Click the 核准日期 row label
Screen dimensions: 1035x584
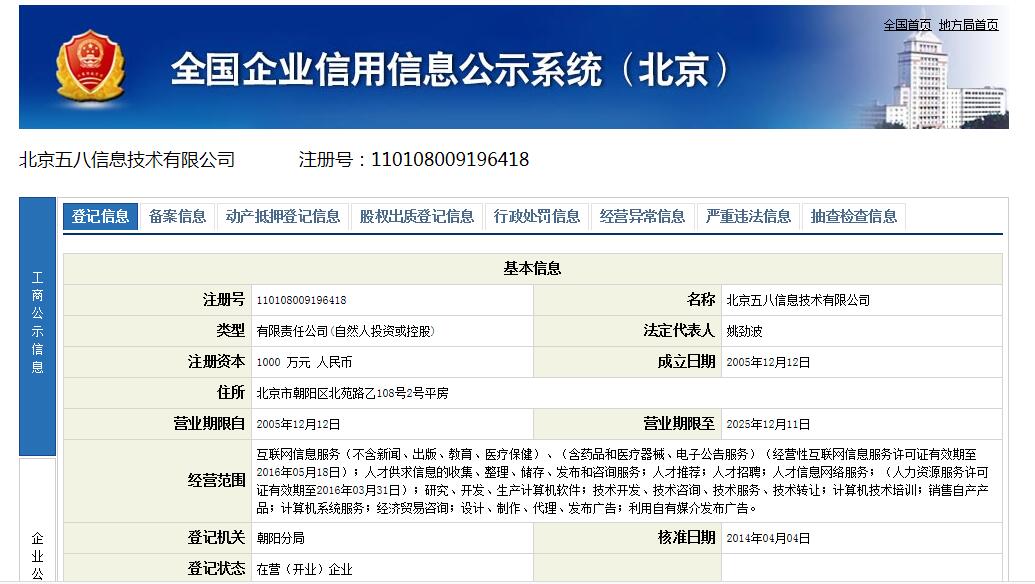(686, 538)
